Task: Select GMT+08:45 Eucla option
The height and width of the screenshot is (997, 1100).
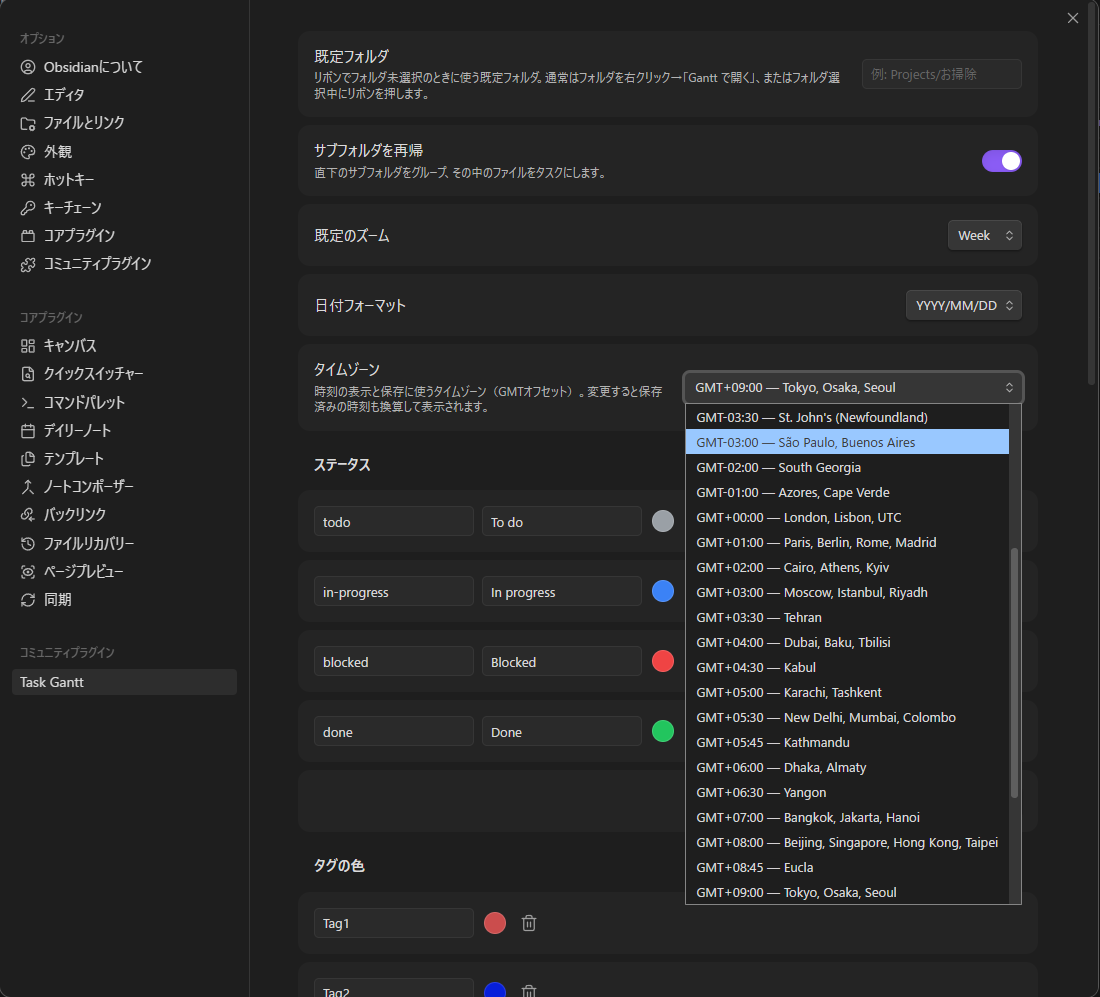Action: pos(847,867)
